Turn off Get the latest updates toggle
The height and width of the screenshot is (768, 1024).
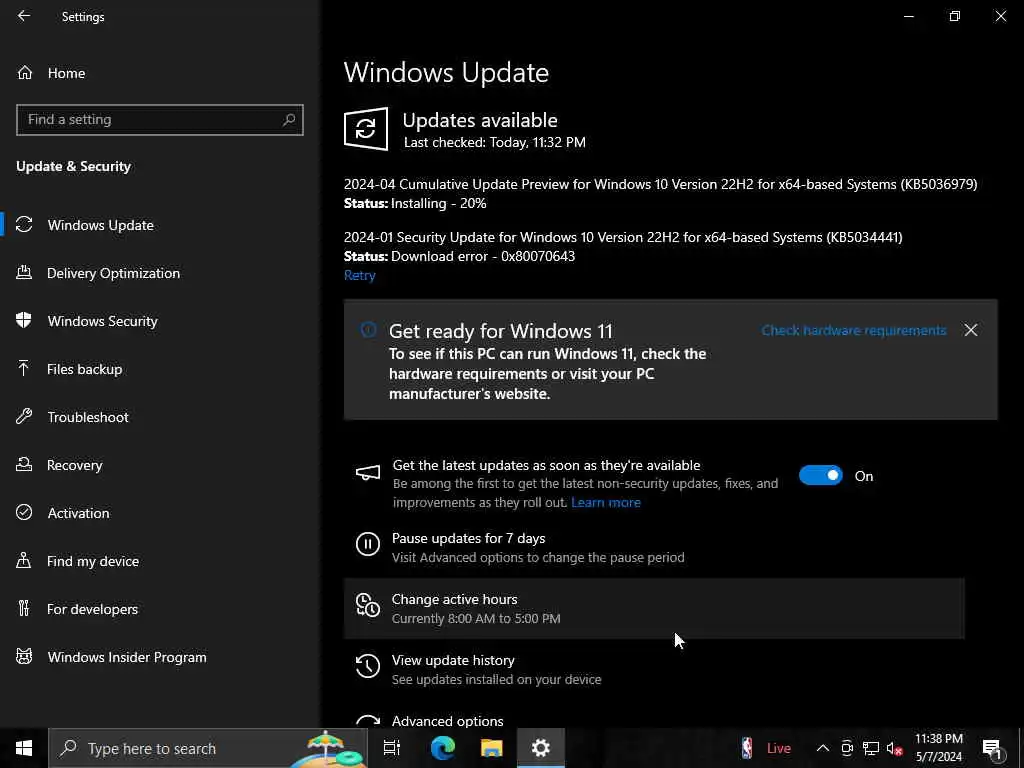tap(821, 475)
